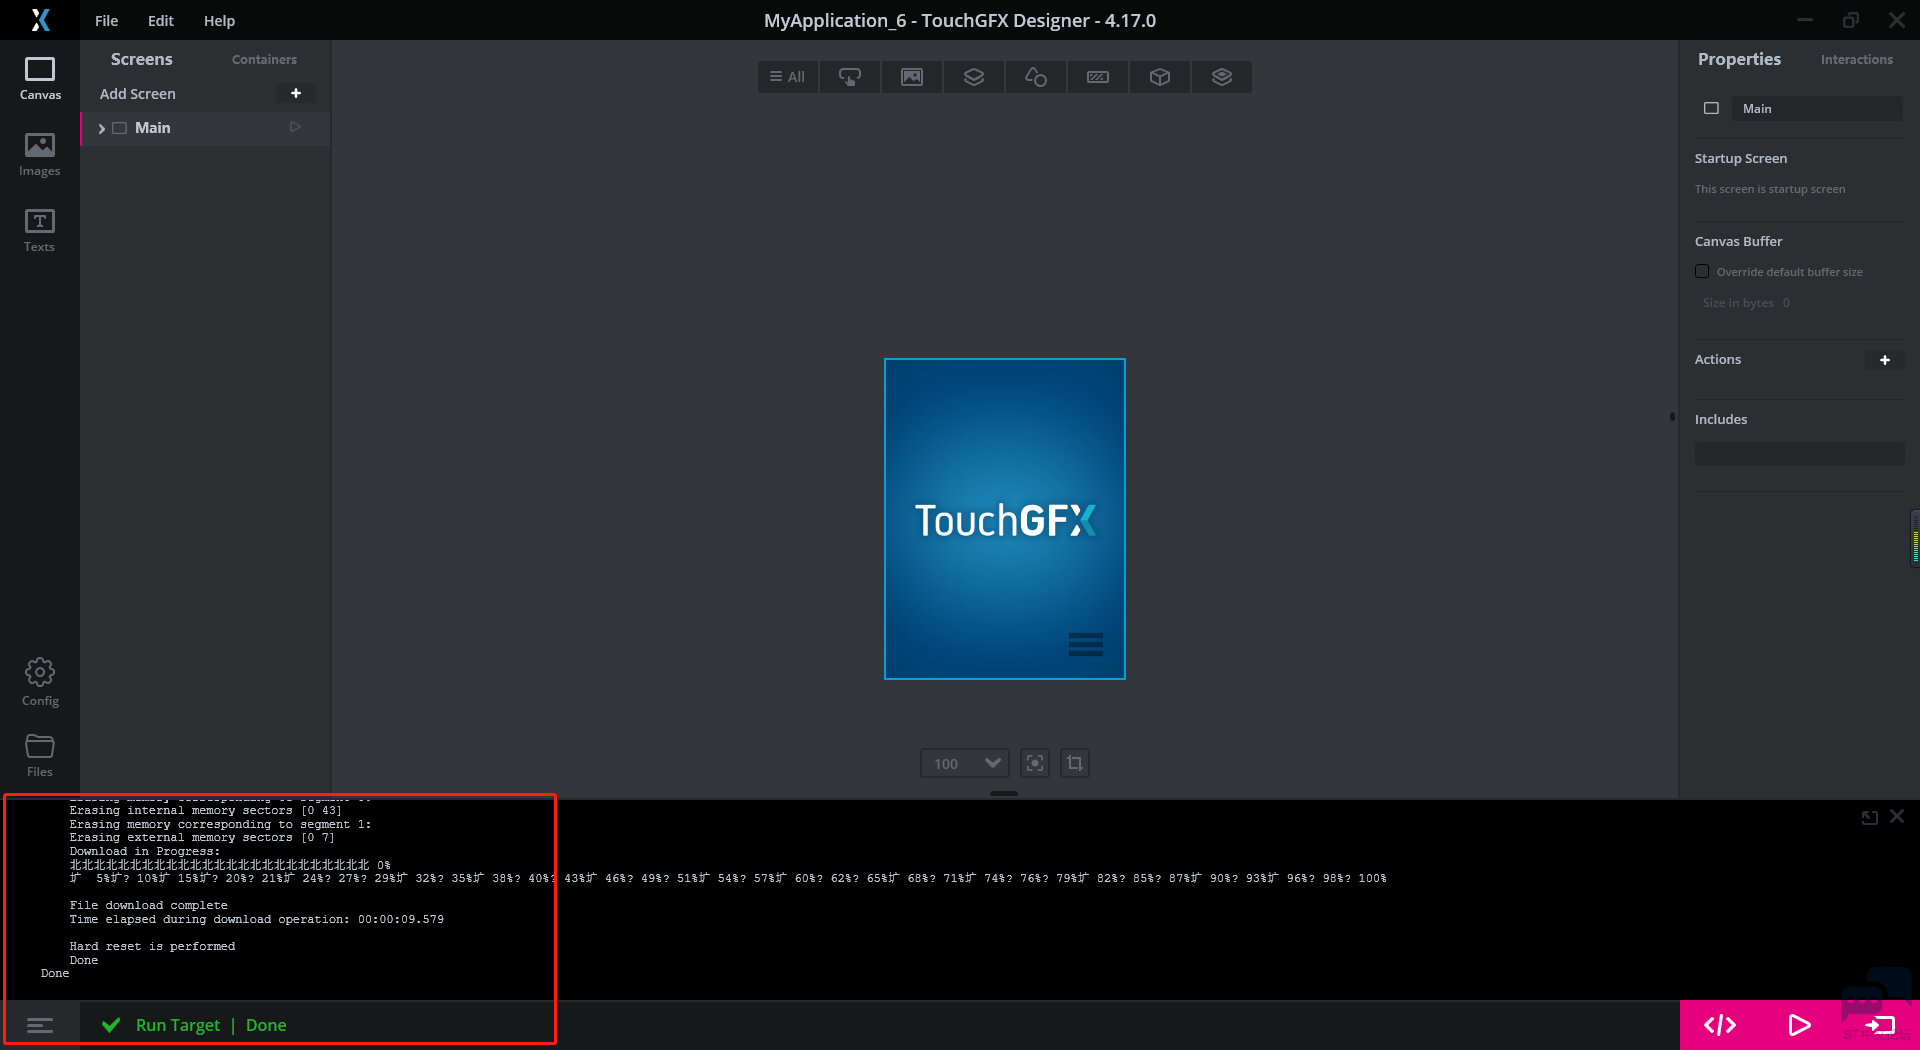Click the startup screen arrow on Main row
Screen dimensions: 1920x1050
tap(295, 127)
